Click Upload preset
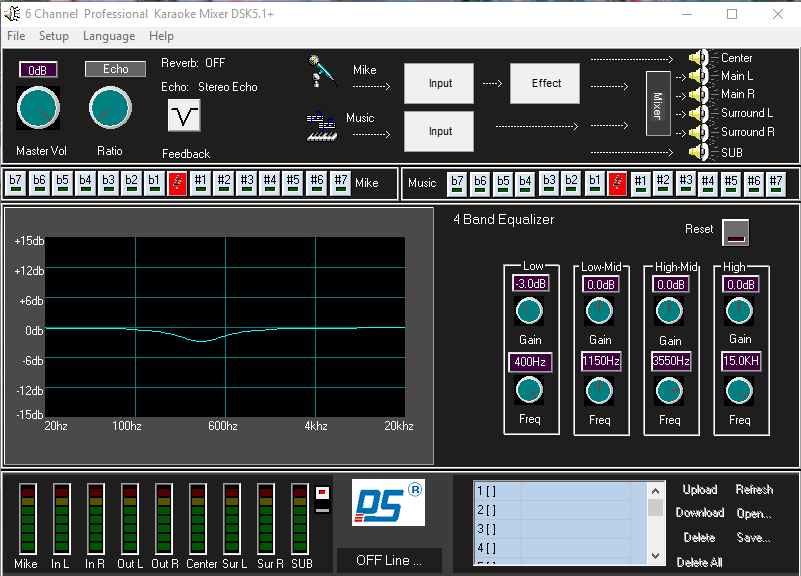The width and height of the screenshot is (801, 576). click(x=700, y=489)
